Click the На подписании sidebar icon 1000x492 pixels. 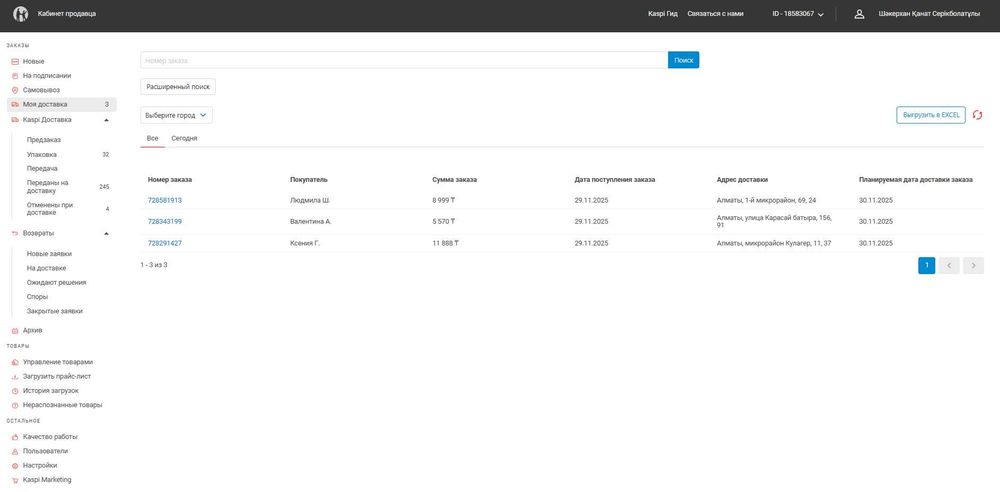tap(15, 76)
